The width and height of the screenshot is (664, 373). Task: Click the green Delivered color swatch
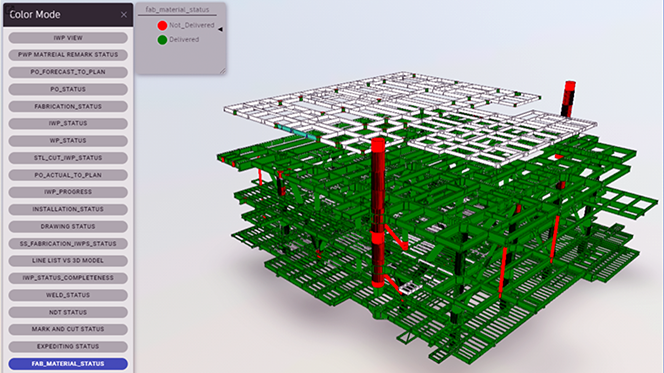pyautogui.click(x=162, y=40)
